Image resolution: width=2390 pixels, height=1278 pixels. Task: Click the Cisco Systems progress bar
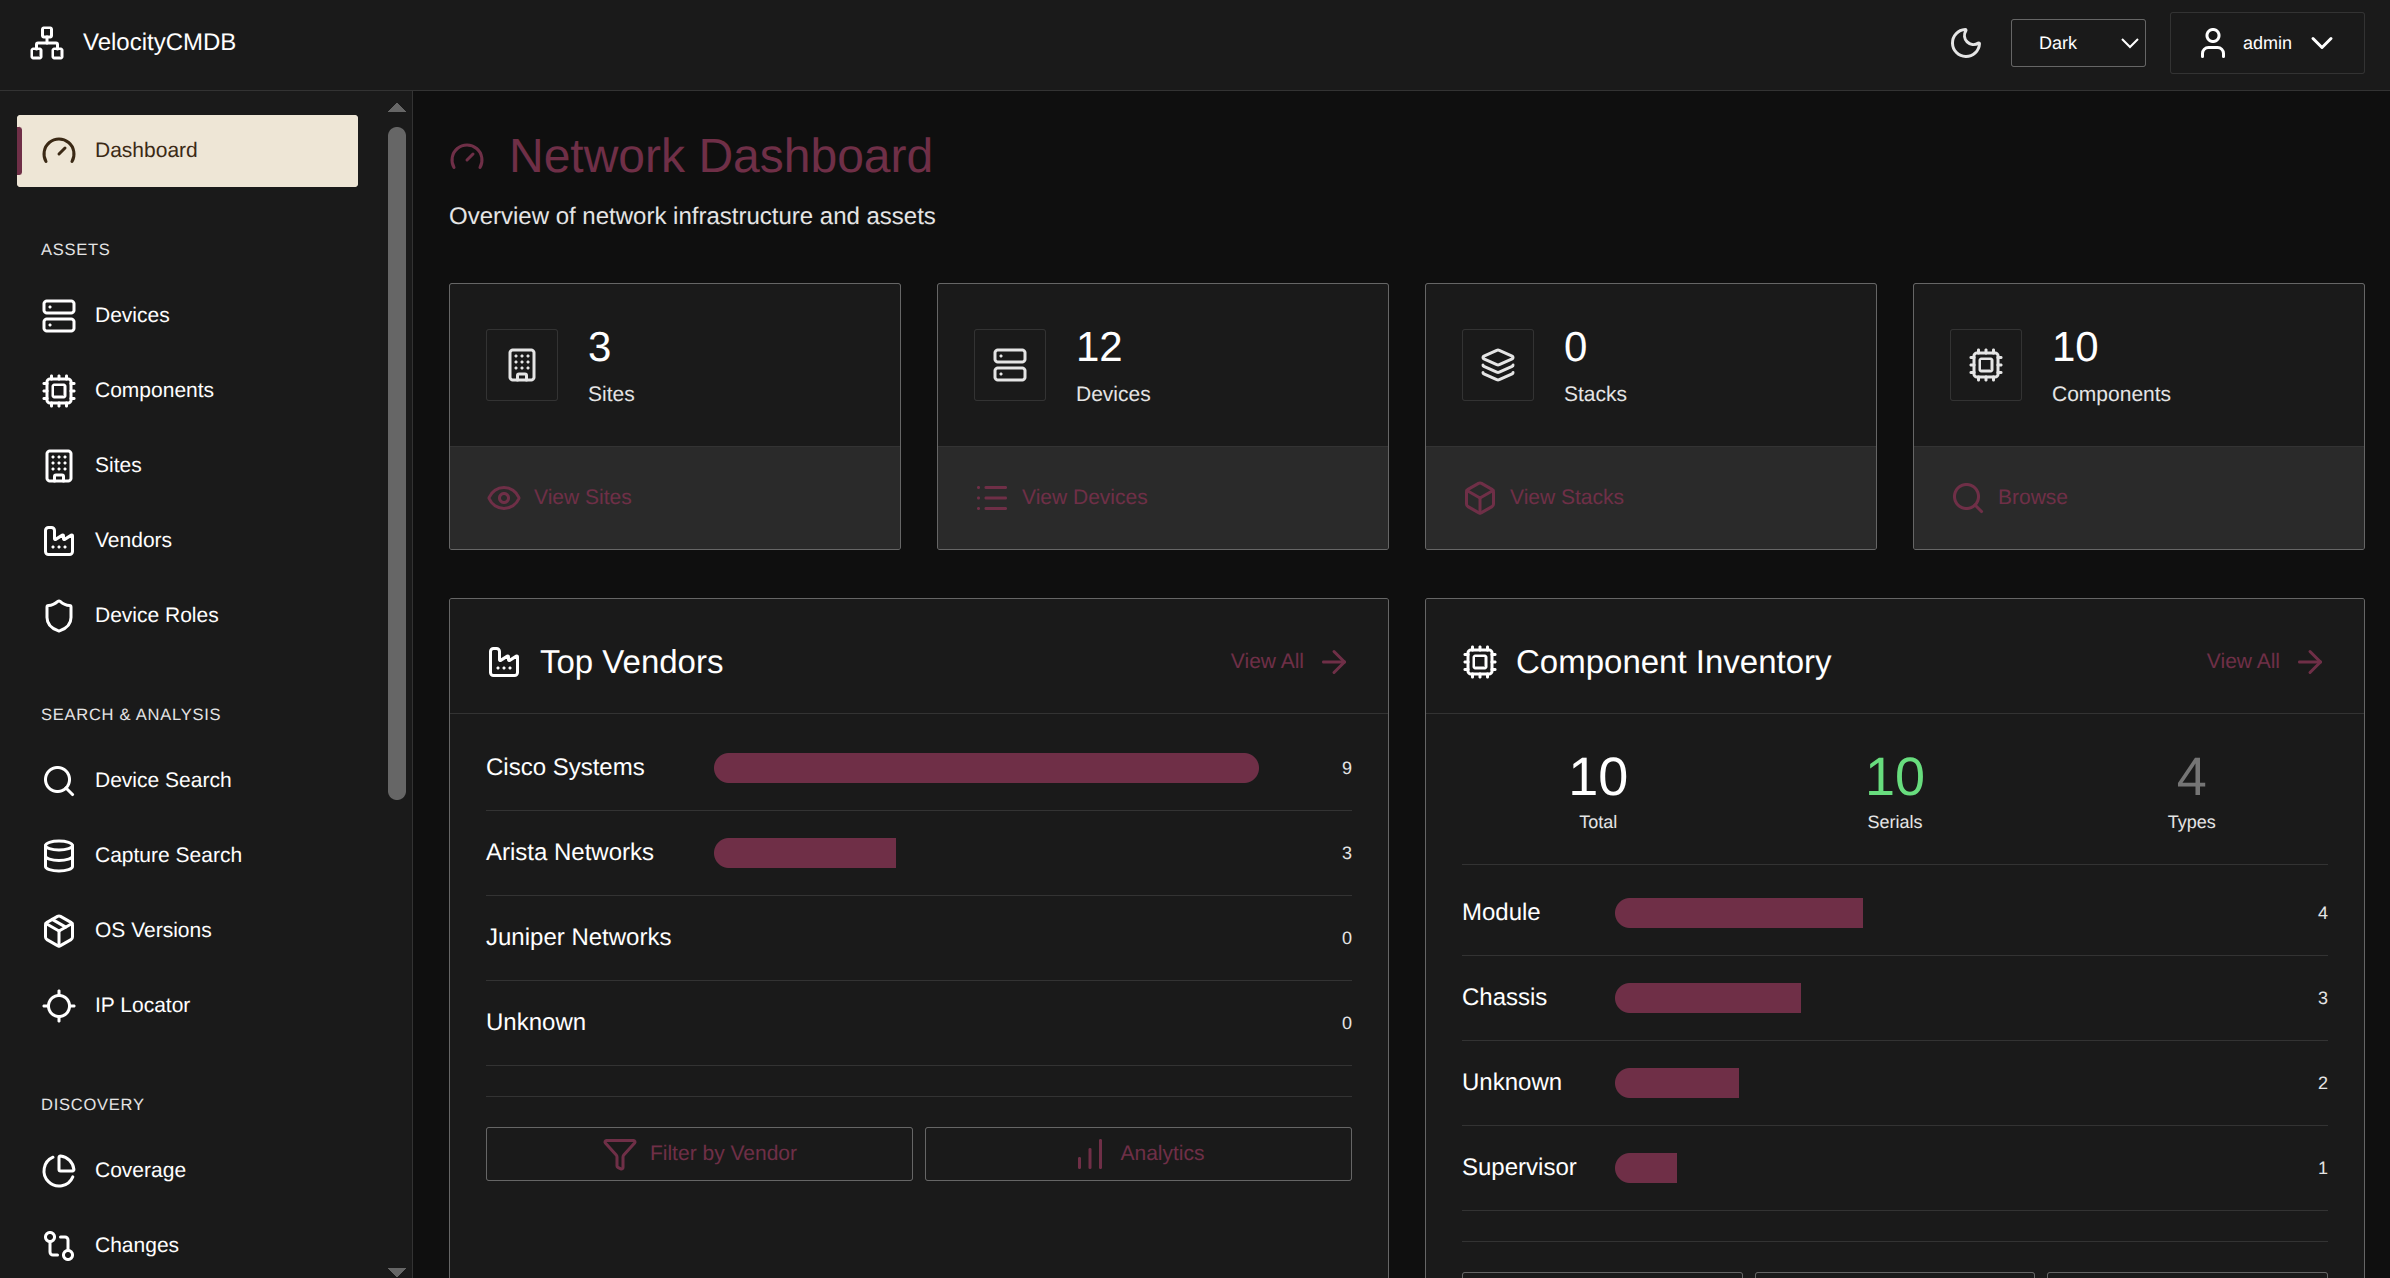tap(985, 768)
